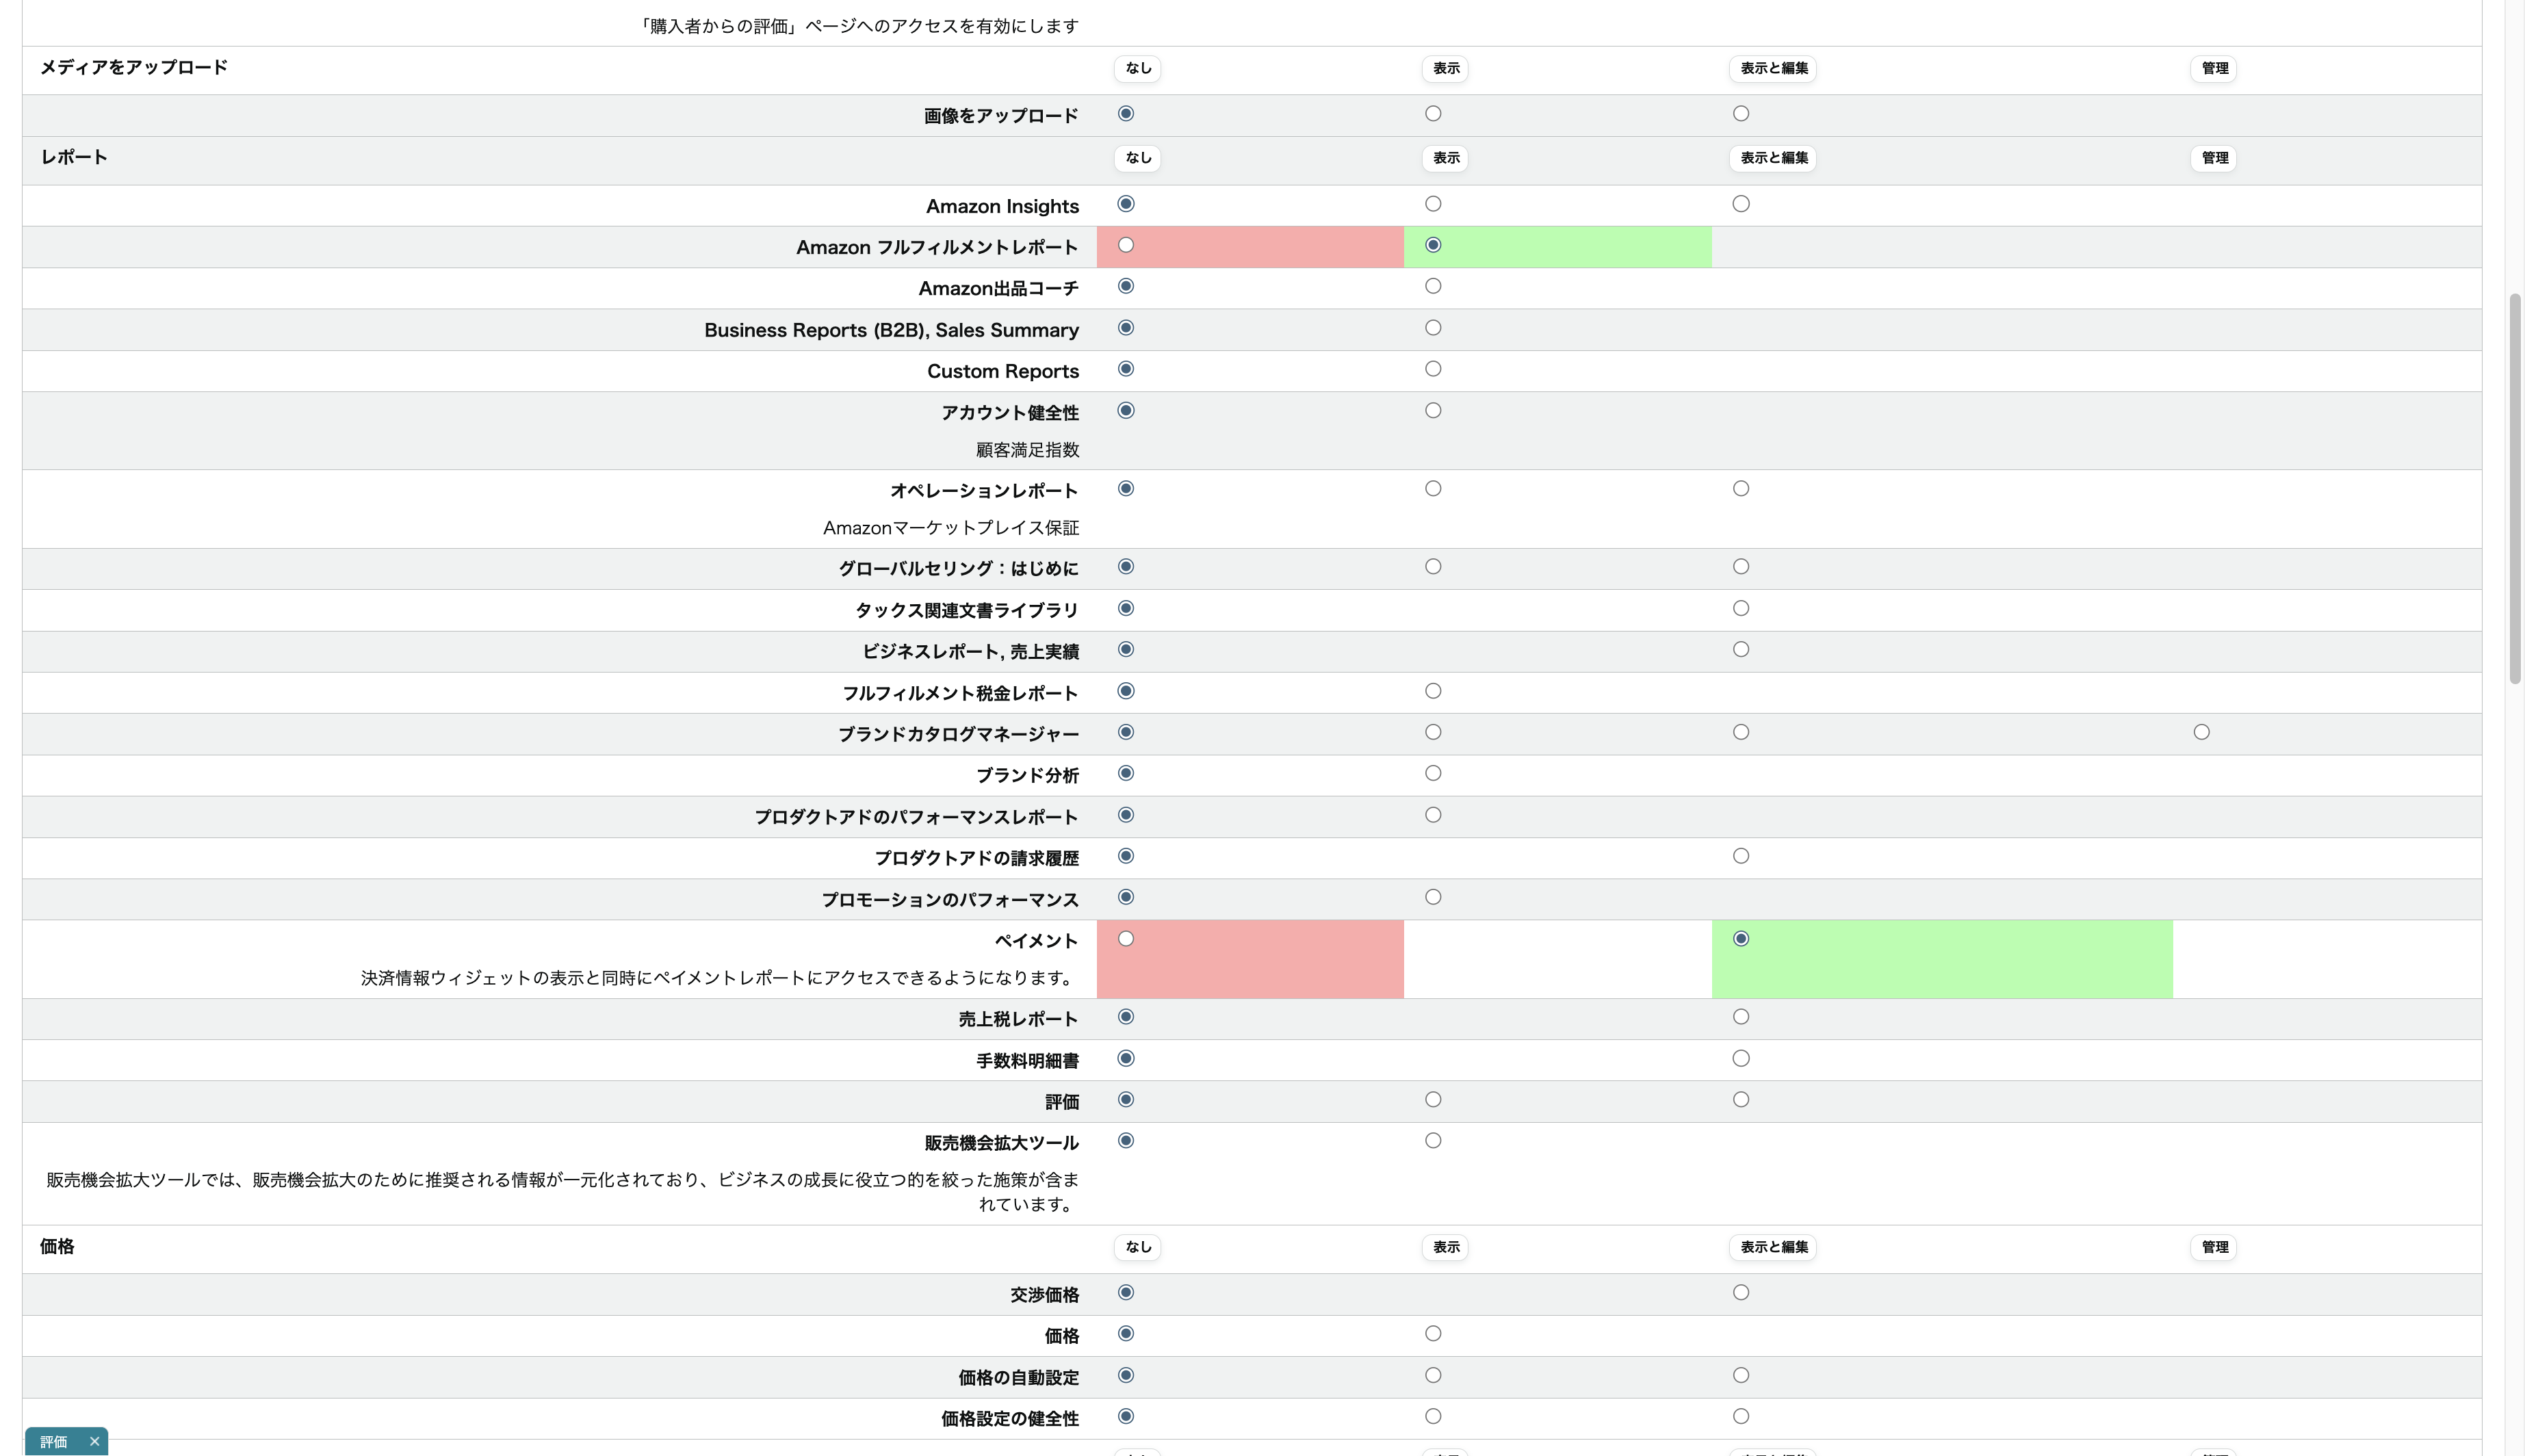Select 表示と編集 for 交渉価格
2525x1456 pixels.
point(1741,1292)
